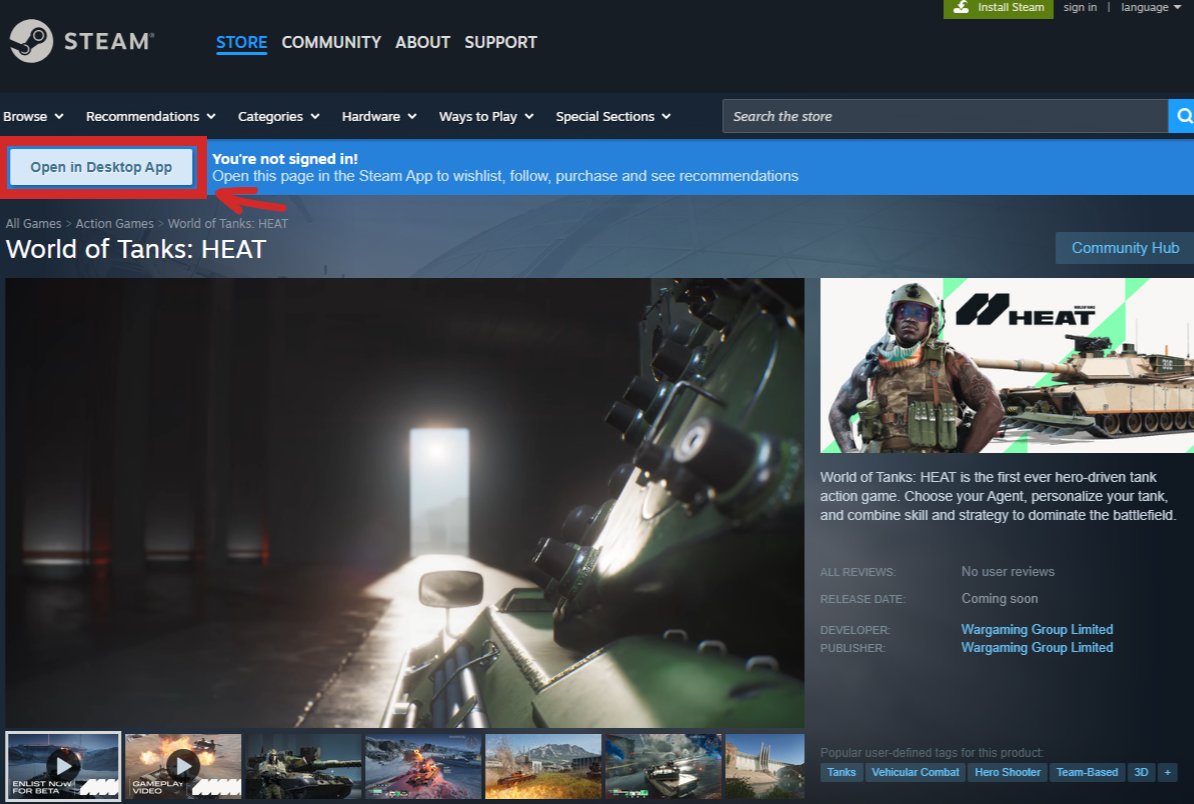Click the Install Steam download icon
The height and width of the screenshot is (804, 1194).
coord(961,7)
